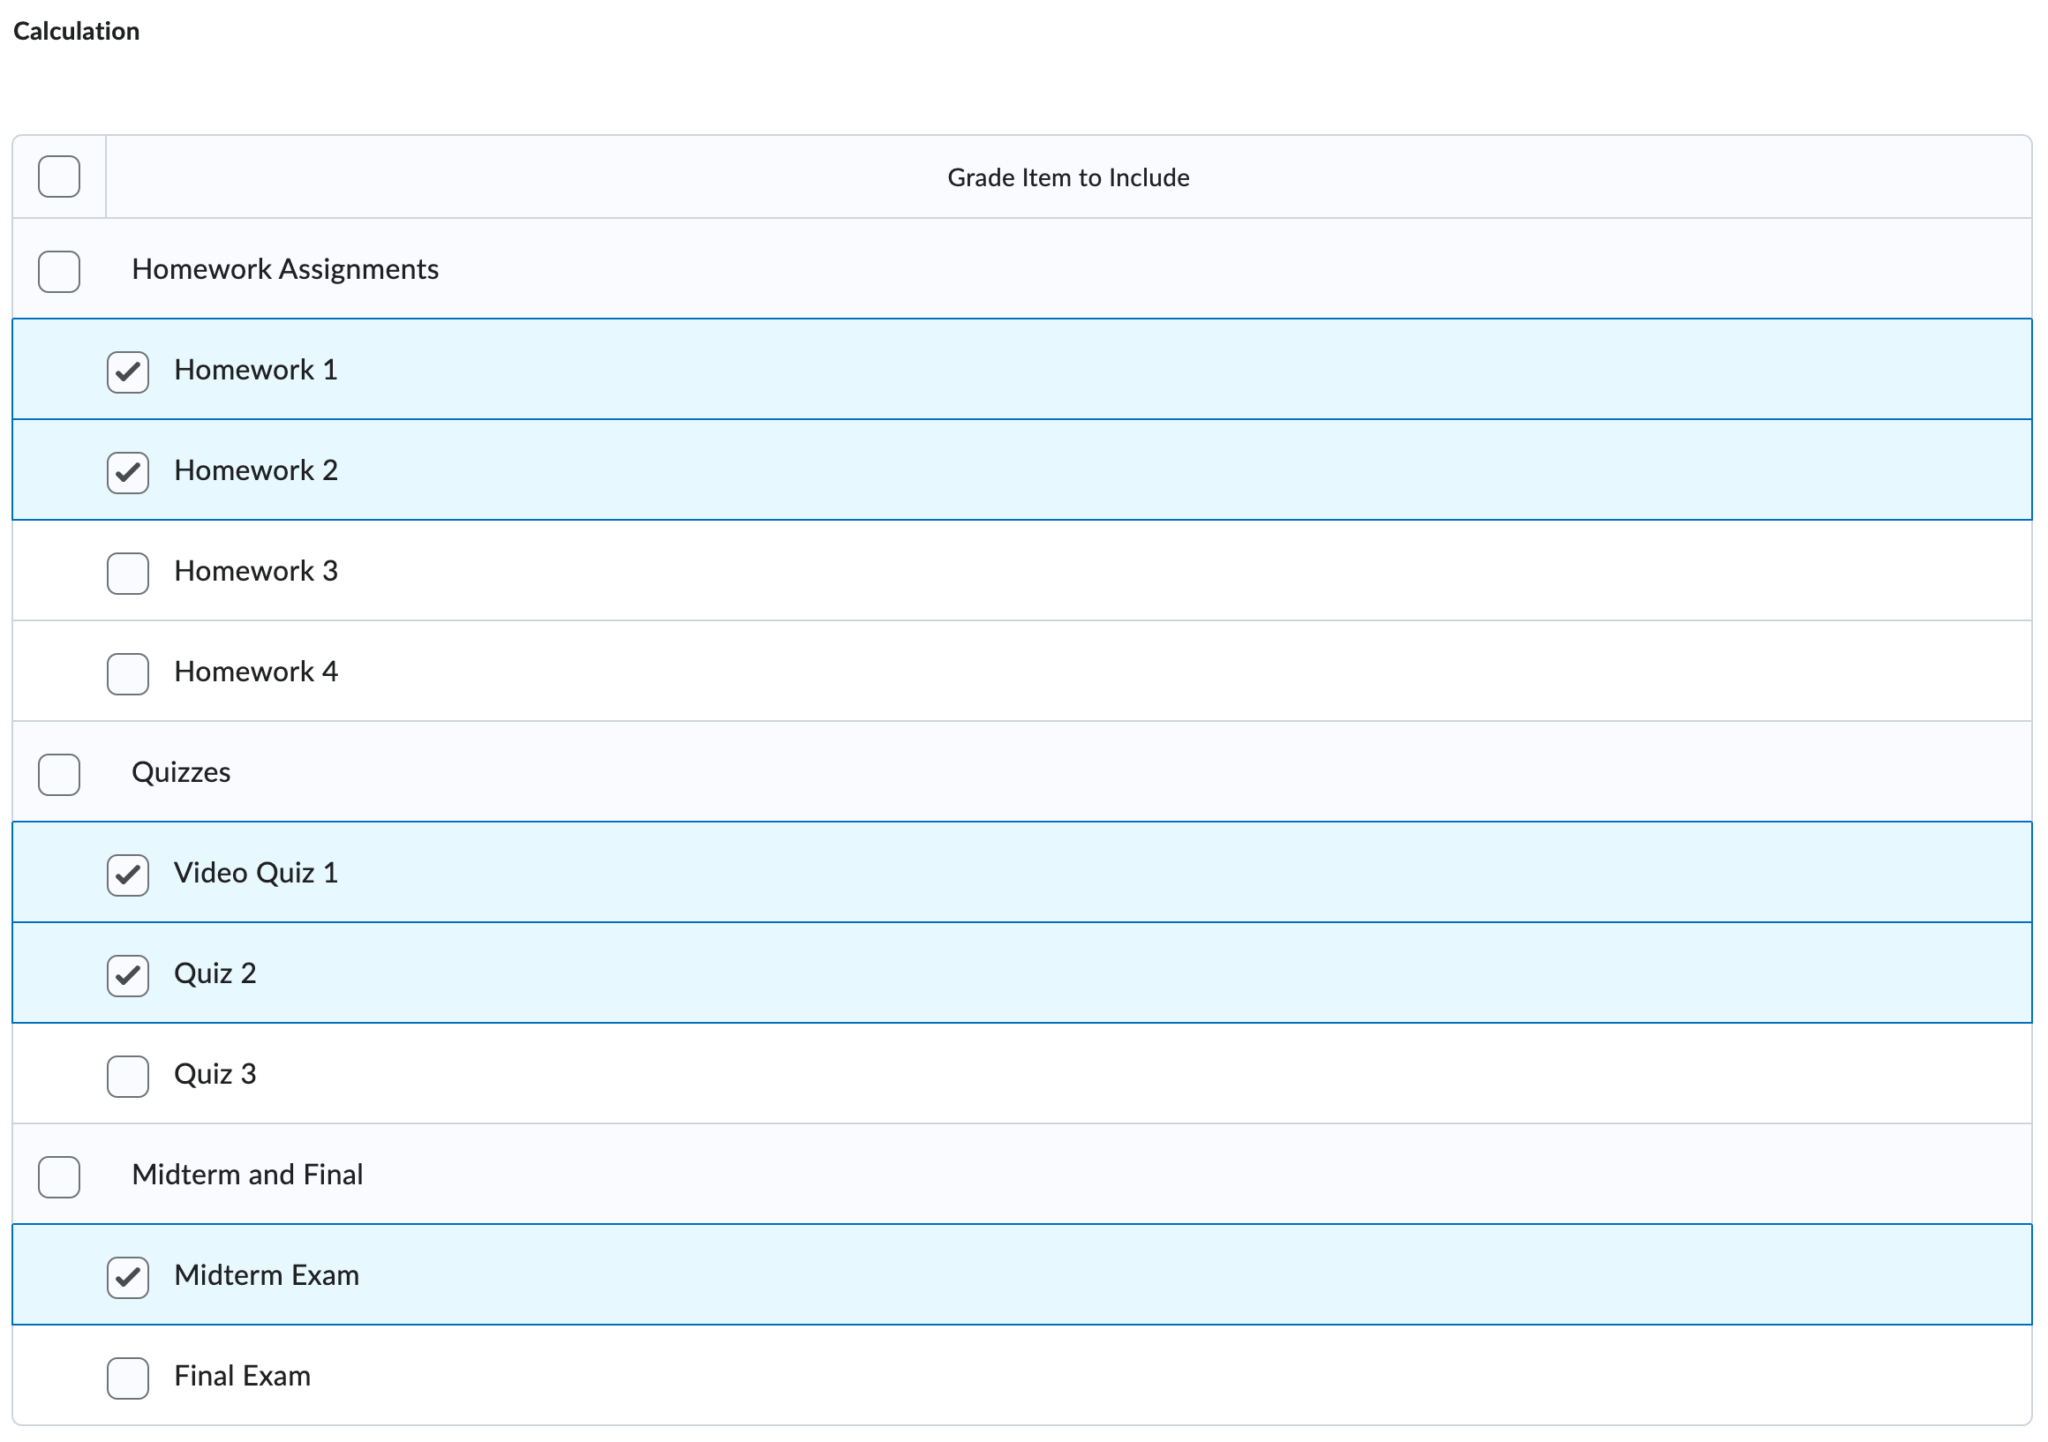Include the Final Exam checkbox
This screenshot has height=1442, width=2048.
pos(128,1378)
